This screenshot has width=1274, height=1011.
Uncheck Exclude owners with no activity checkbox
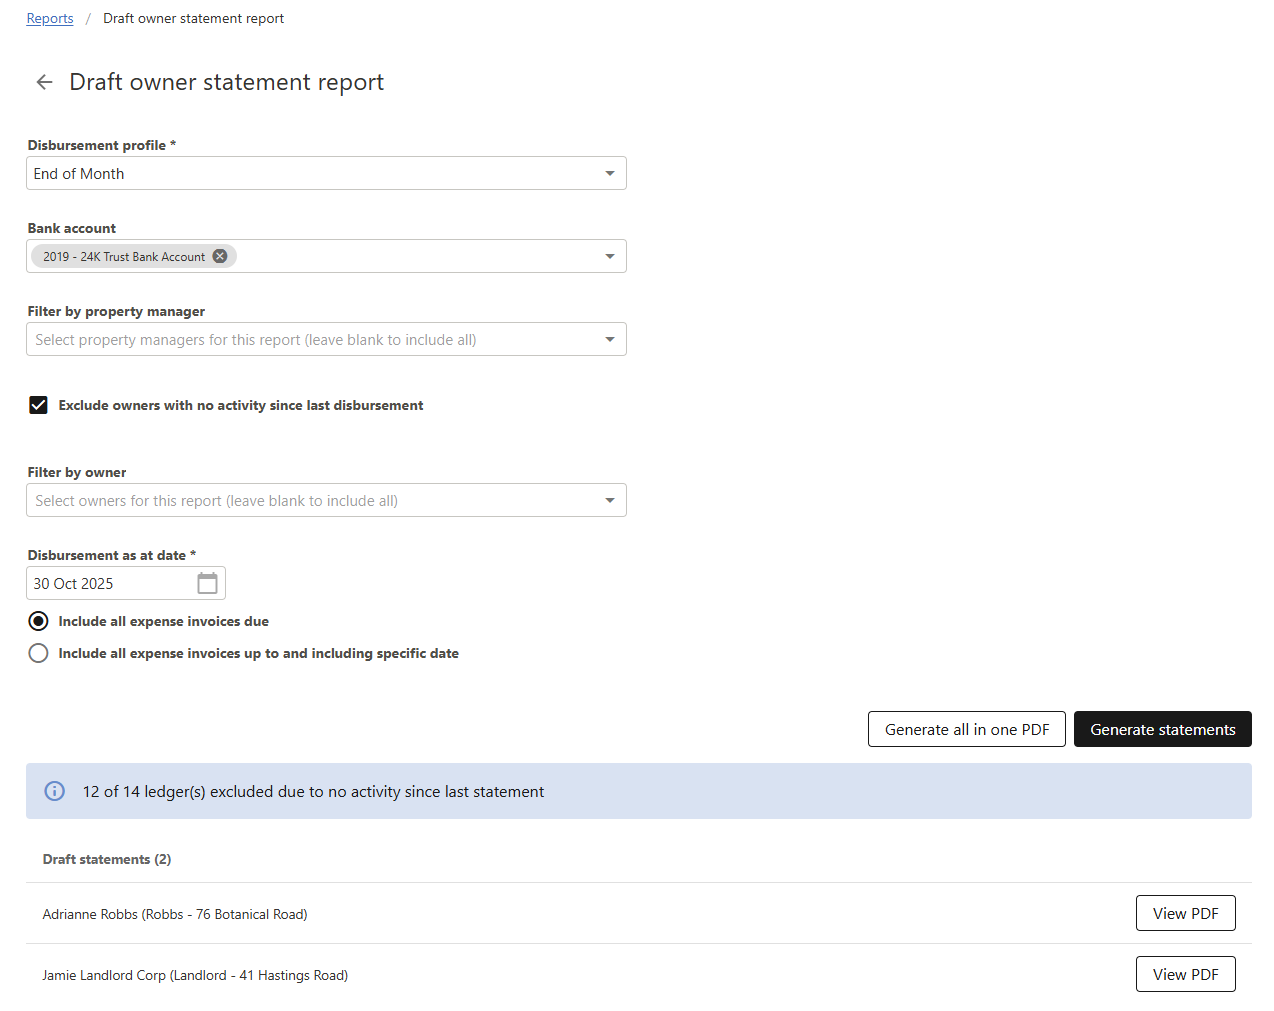38,405
